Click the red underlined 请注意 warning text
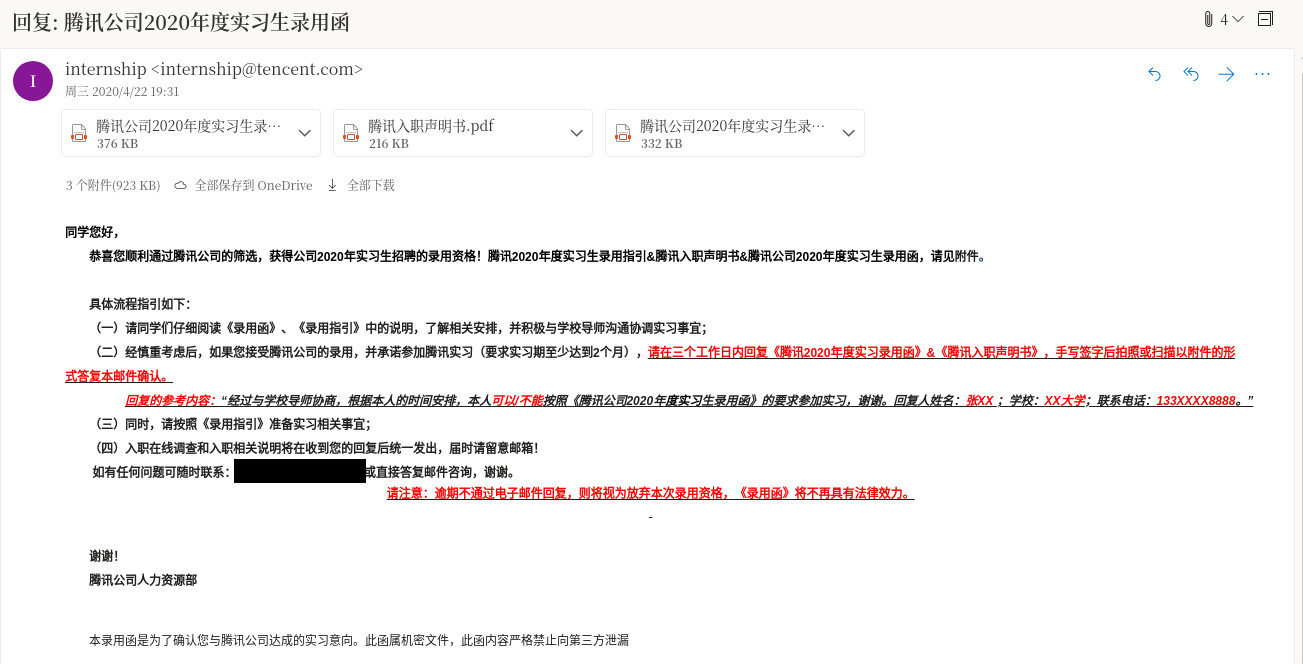 click(x=650, y=493)
